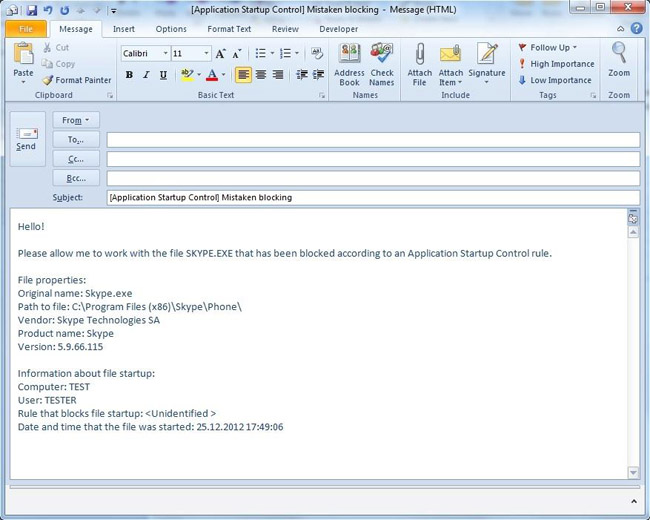Click Attach Item envelope icon
Image resolution: width=650 pixels, height=520 pixels.
coord(451,55)
